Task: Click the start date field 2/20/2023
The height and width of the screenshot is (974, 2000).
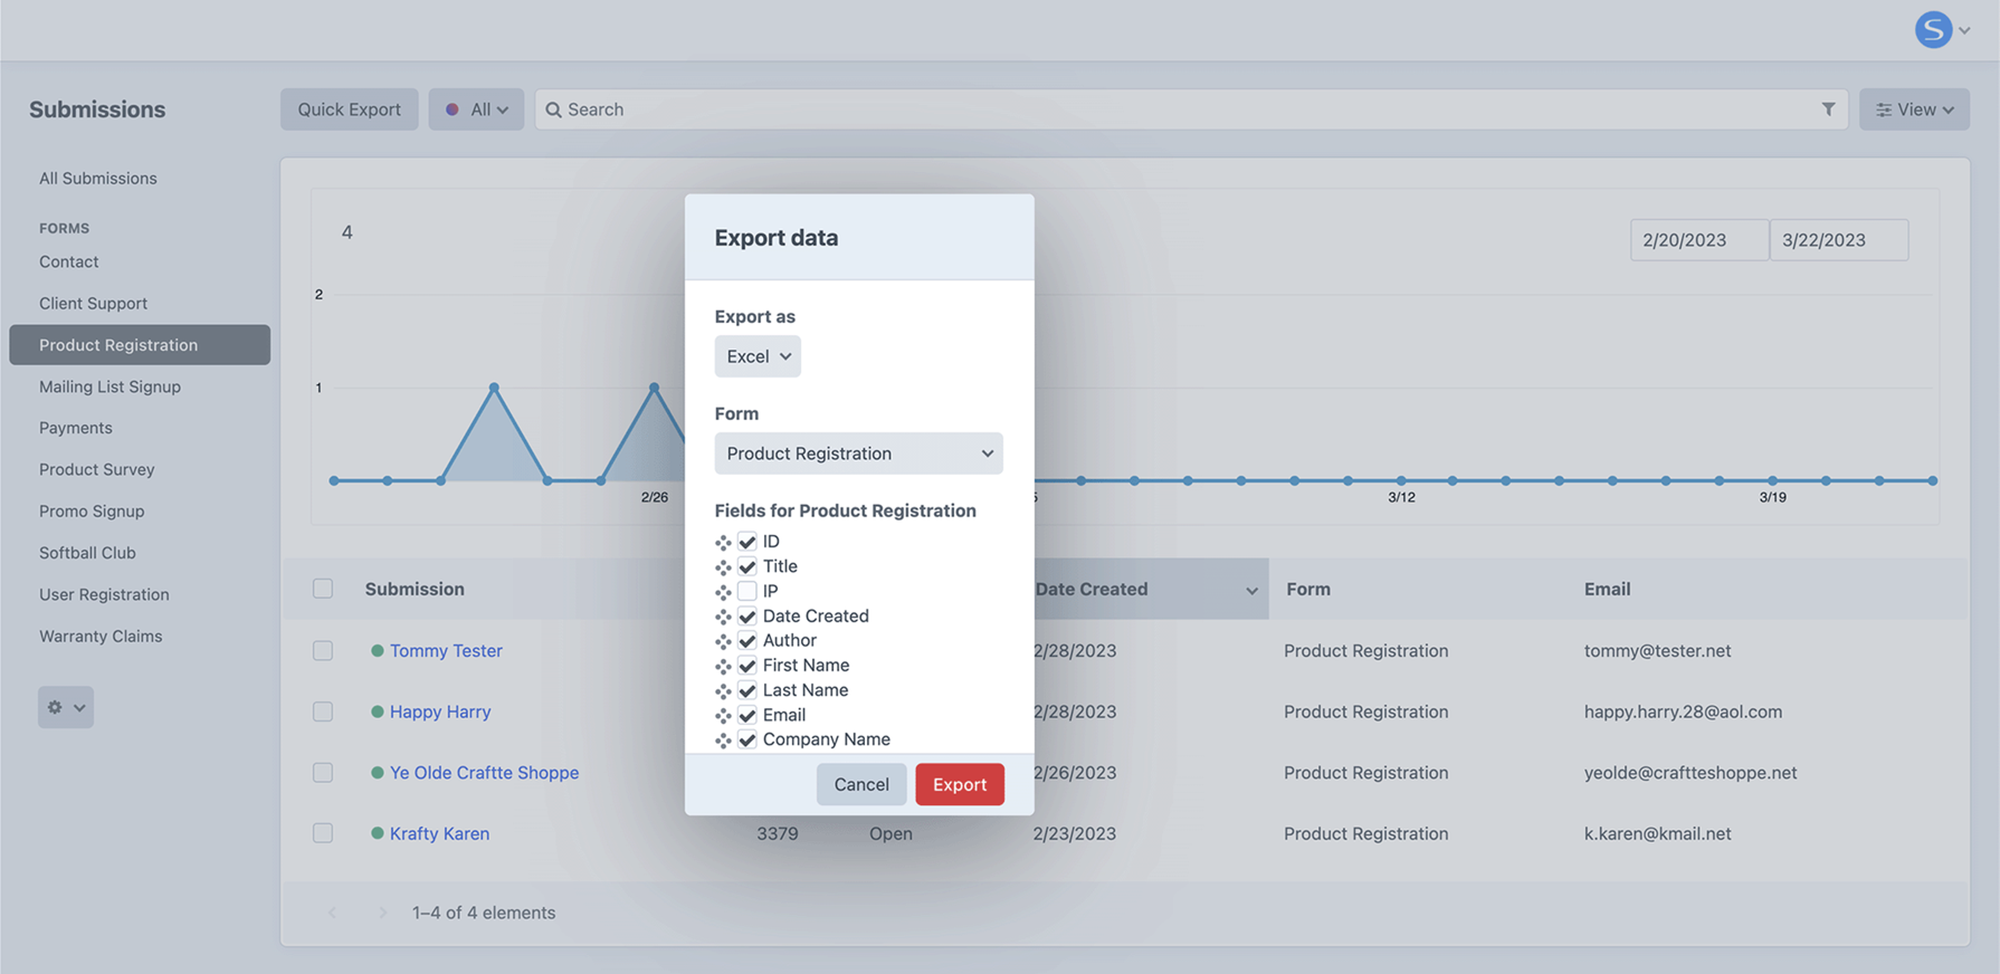Action: tap(1698, 240)
